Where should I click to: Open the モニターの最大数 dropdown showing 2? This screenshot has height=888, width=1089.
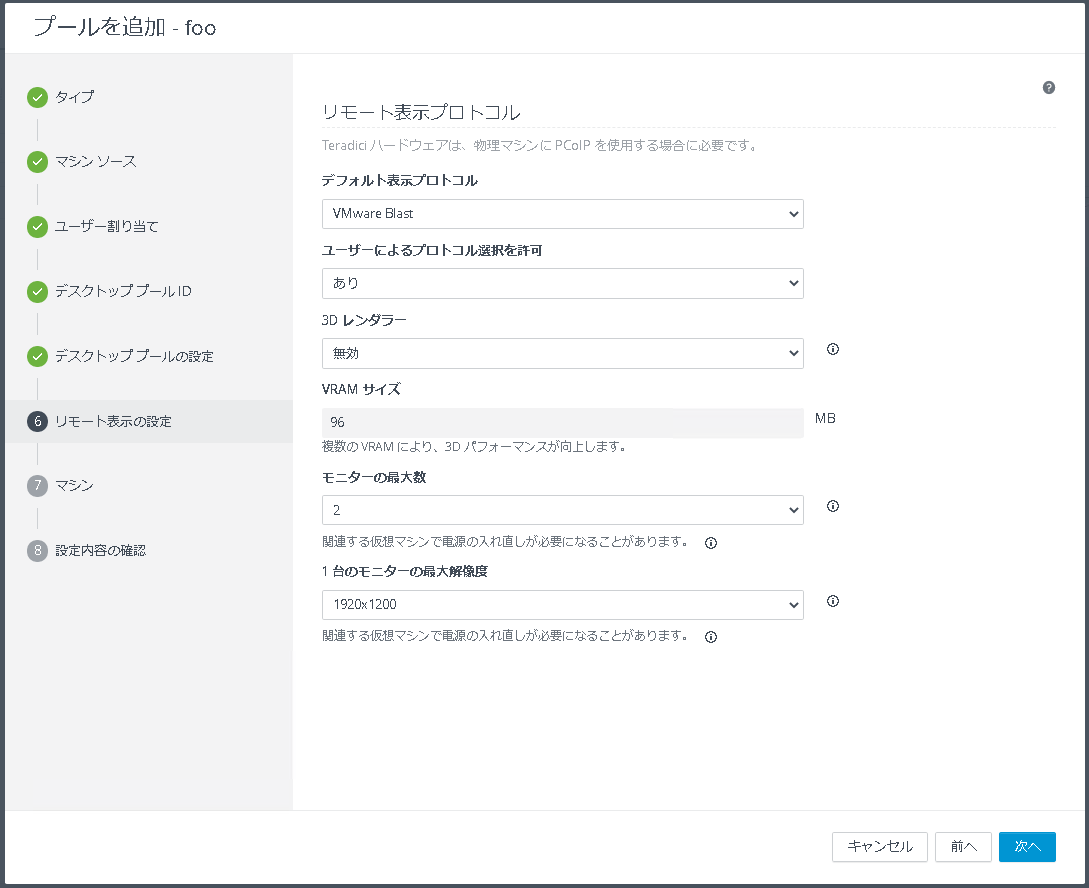(563, 510)
